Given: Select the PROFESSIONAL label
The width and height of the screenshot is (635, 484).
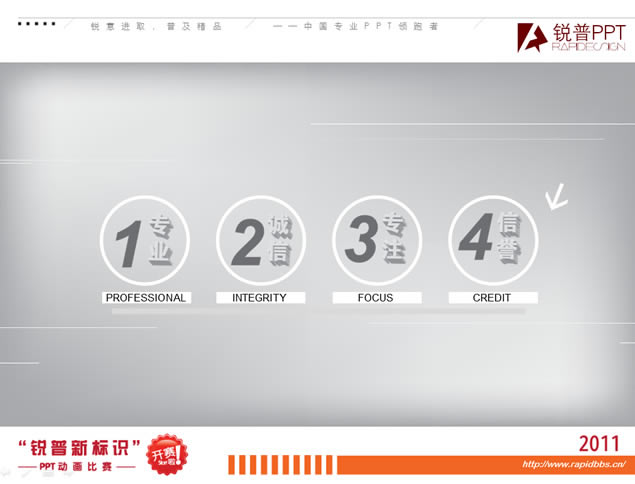Looking at the screenshot, I should click(145, 298).
